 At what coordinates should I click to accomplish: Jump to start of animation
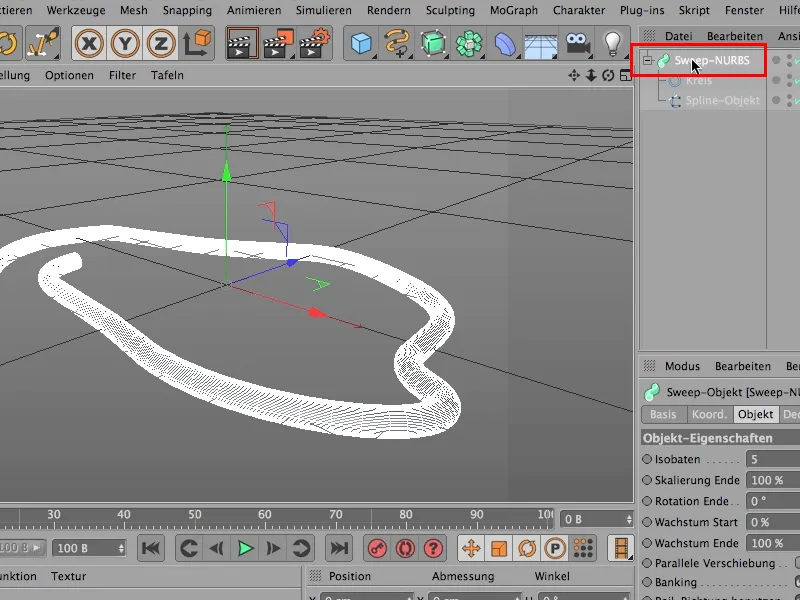(x=151, y=548)
